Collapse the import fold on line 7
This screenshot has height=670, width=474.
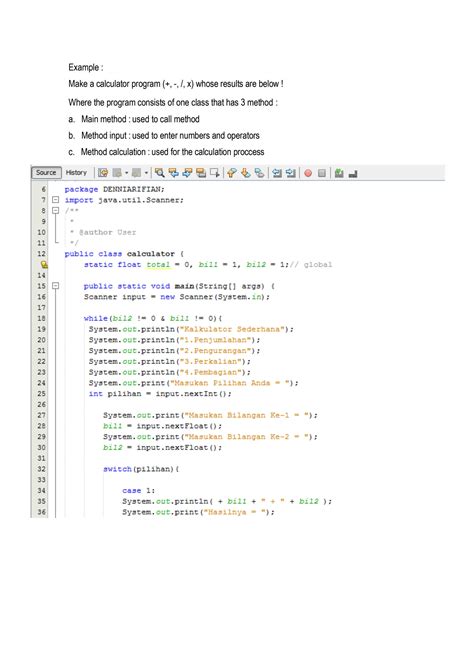click(55, 200)
